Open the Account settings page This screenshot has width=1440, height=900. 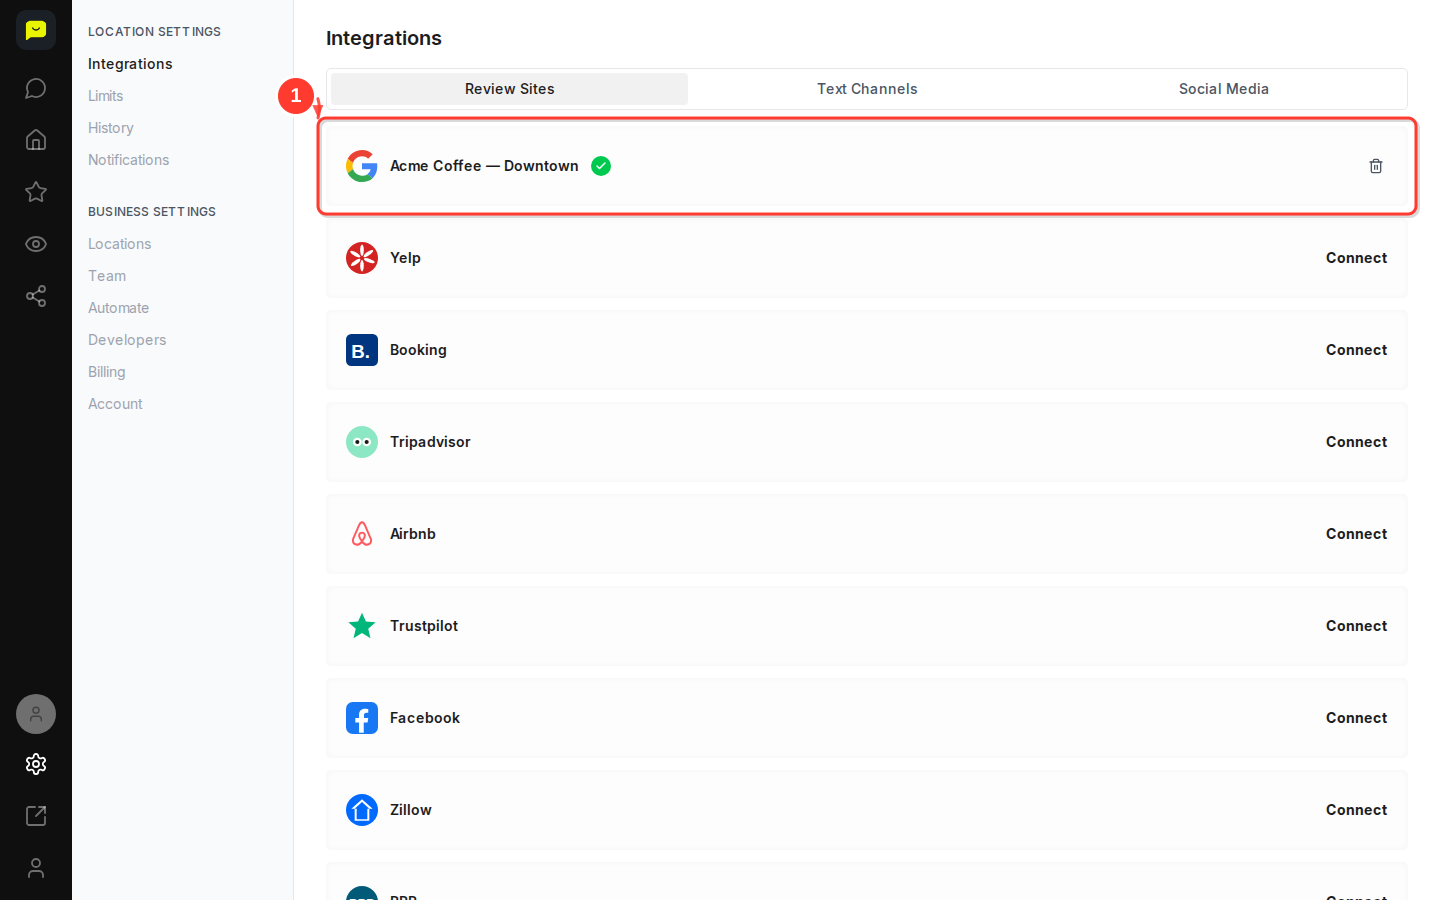(116, 404)
